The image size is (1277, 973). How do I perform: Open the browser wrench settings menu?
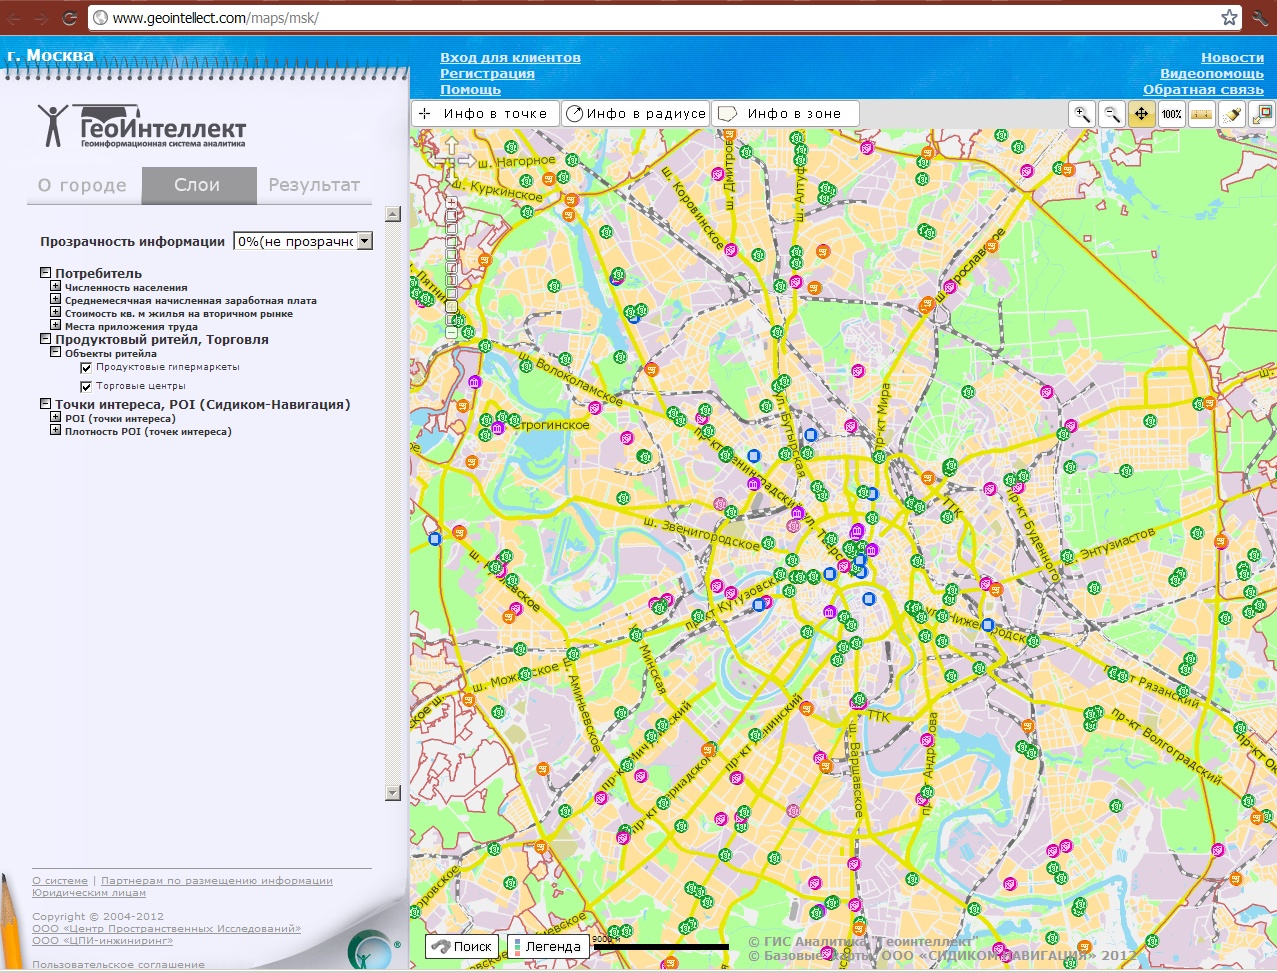pyautogui.click(x=1259, y=17)
